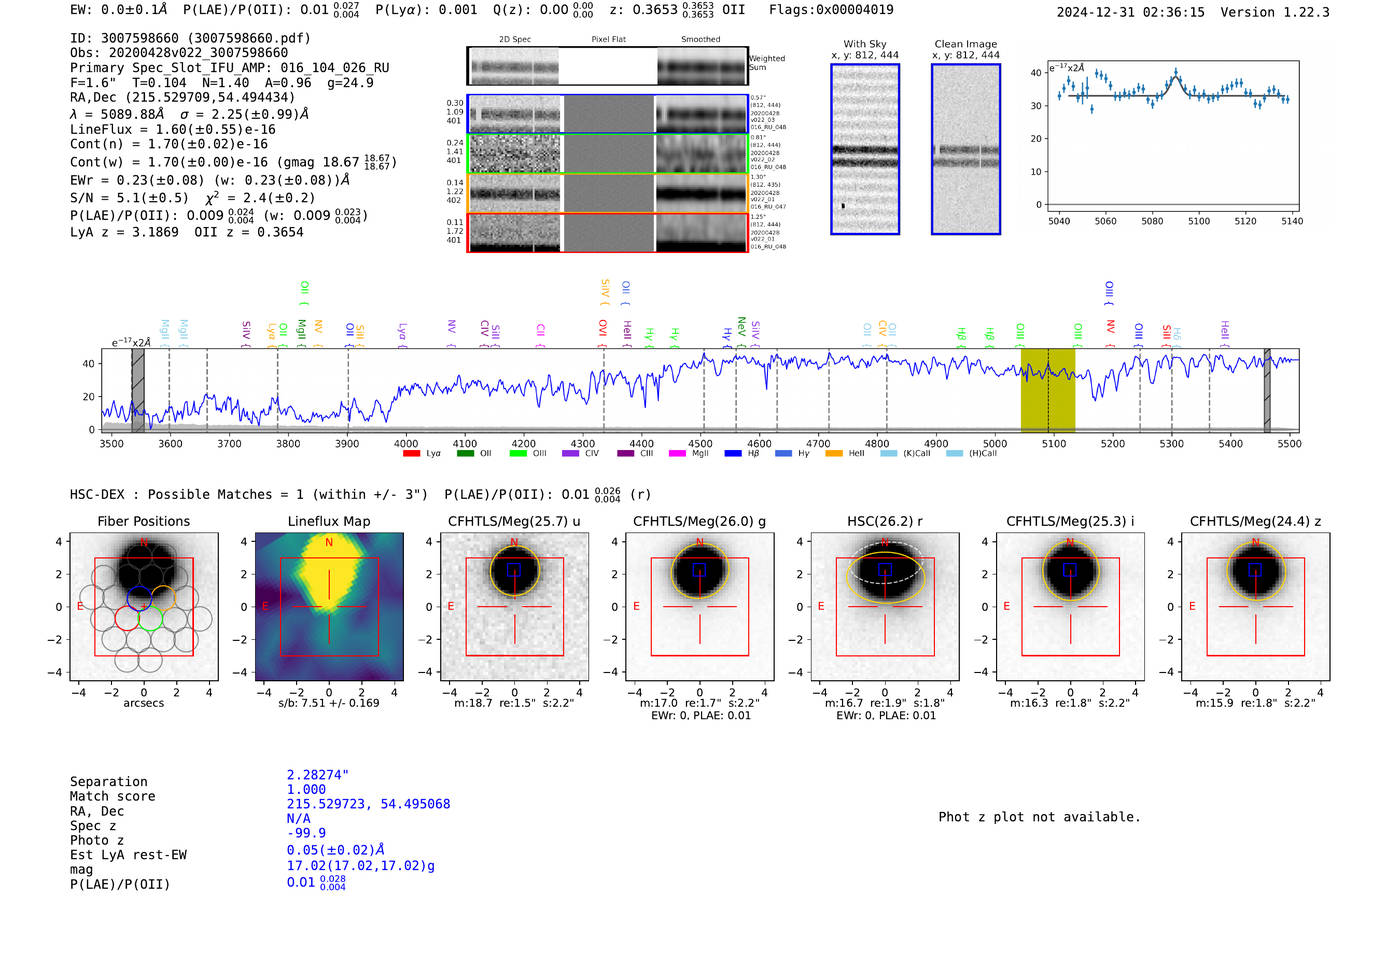Click the Match score value 1.000
1400x953 pixels.
pos(306,789)
